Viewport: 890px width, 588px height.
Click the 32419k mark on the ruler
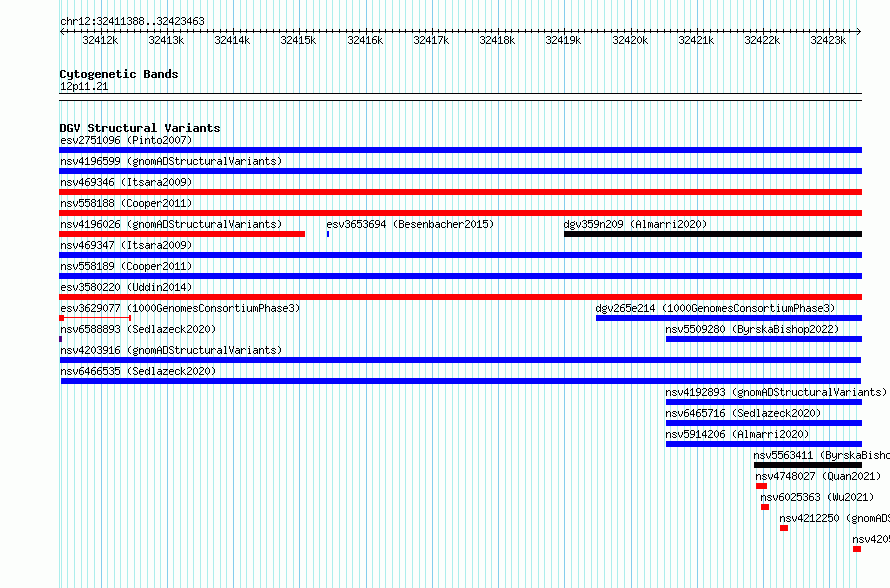pyautogui.click(x=563, y=40)
